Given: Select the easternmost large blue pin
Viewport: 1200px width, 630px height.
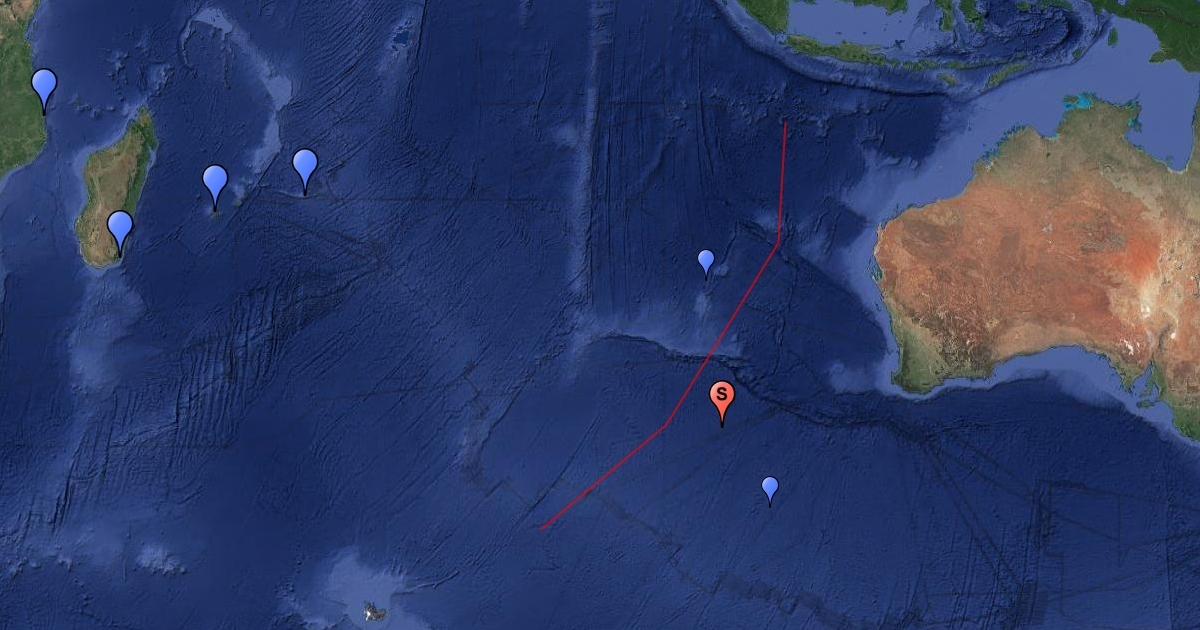Looking at the screenshot, I should pos(305,169).
